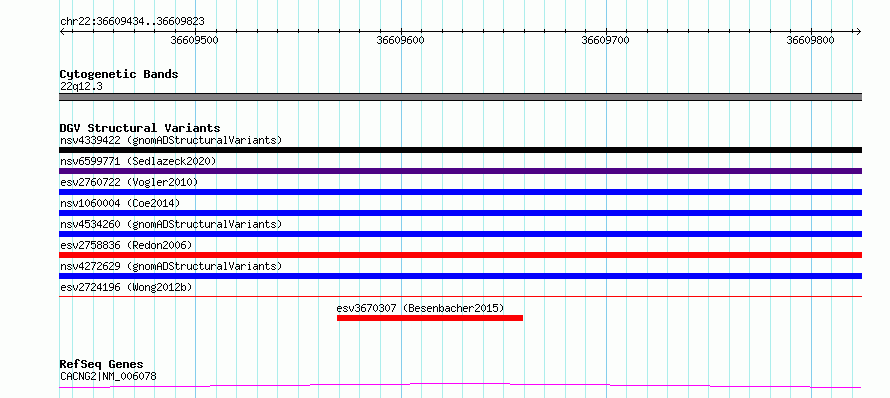Click the left arrow of the ruler
Image resolution: width=890 pixels, height=398 pixels.
coord(62,31)
